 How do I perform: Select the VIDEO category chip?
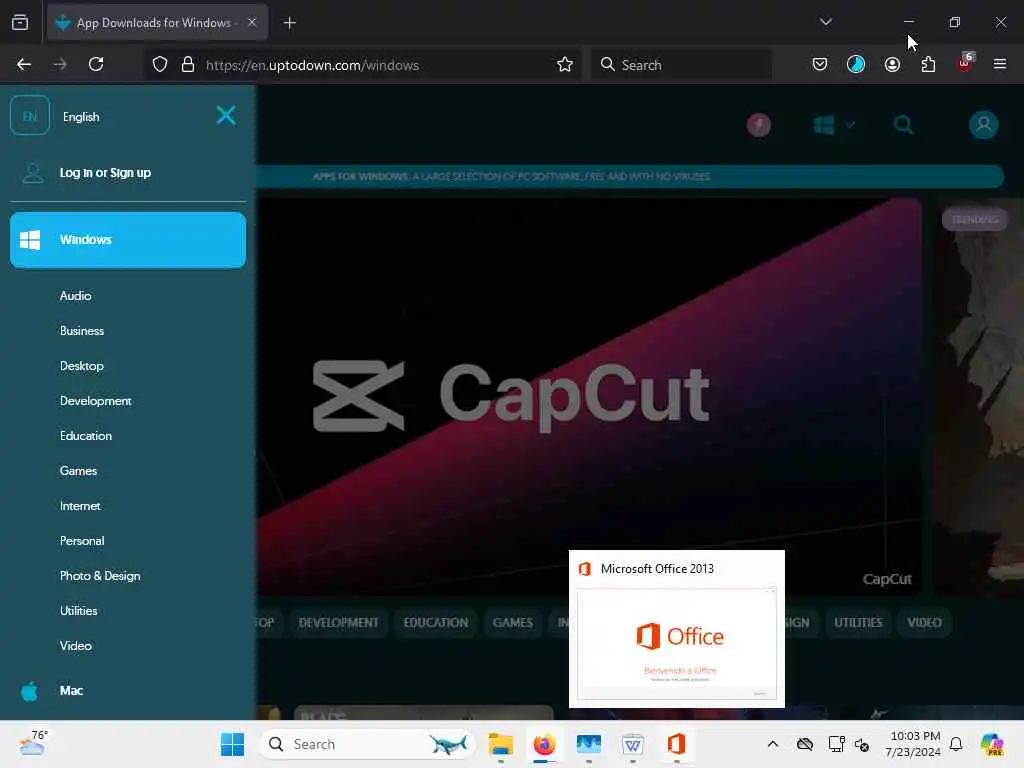pyautogui.click(x=924, y=622)
